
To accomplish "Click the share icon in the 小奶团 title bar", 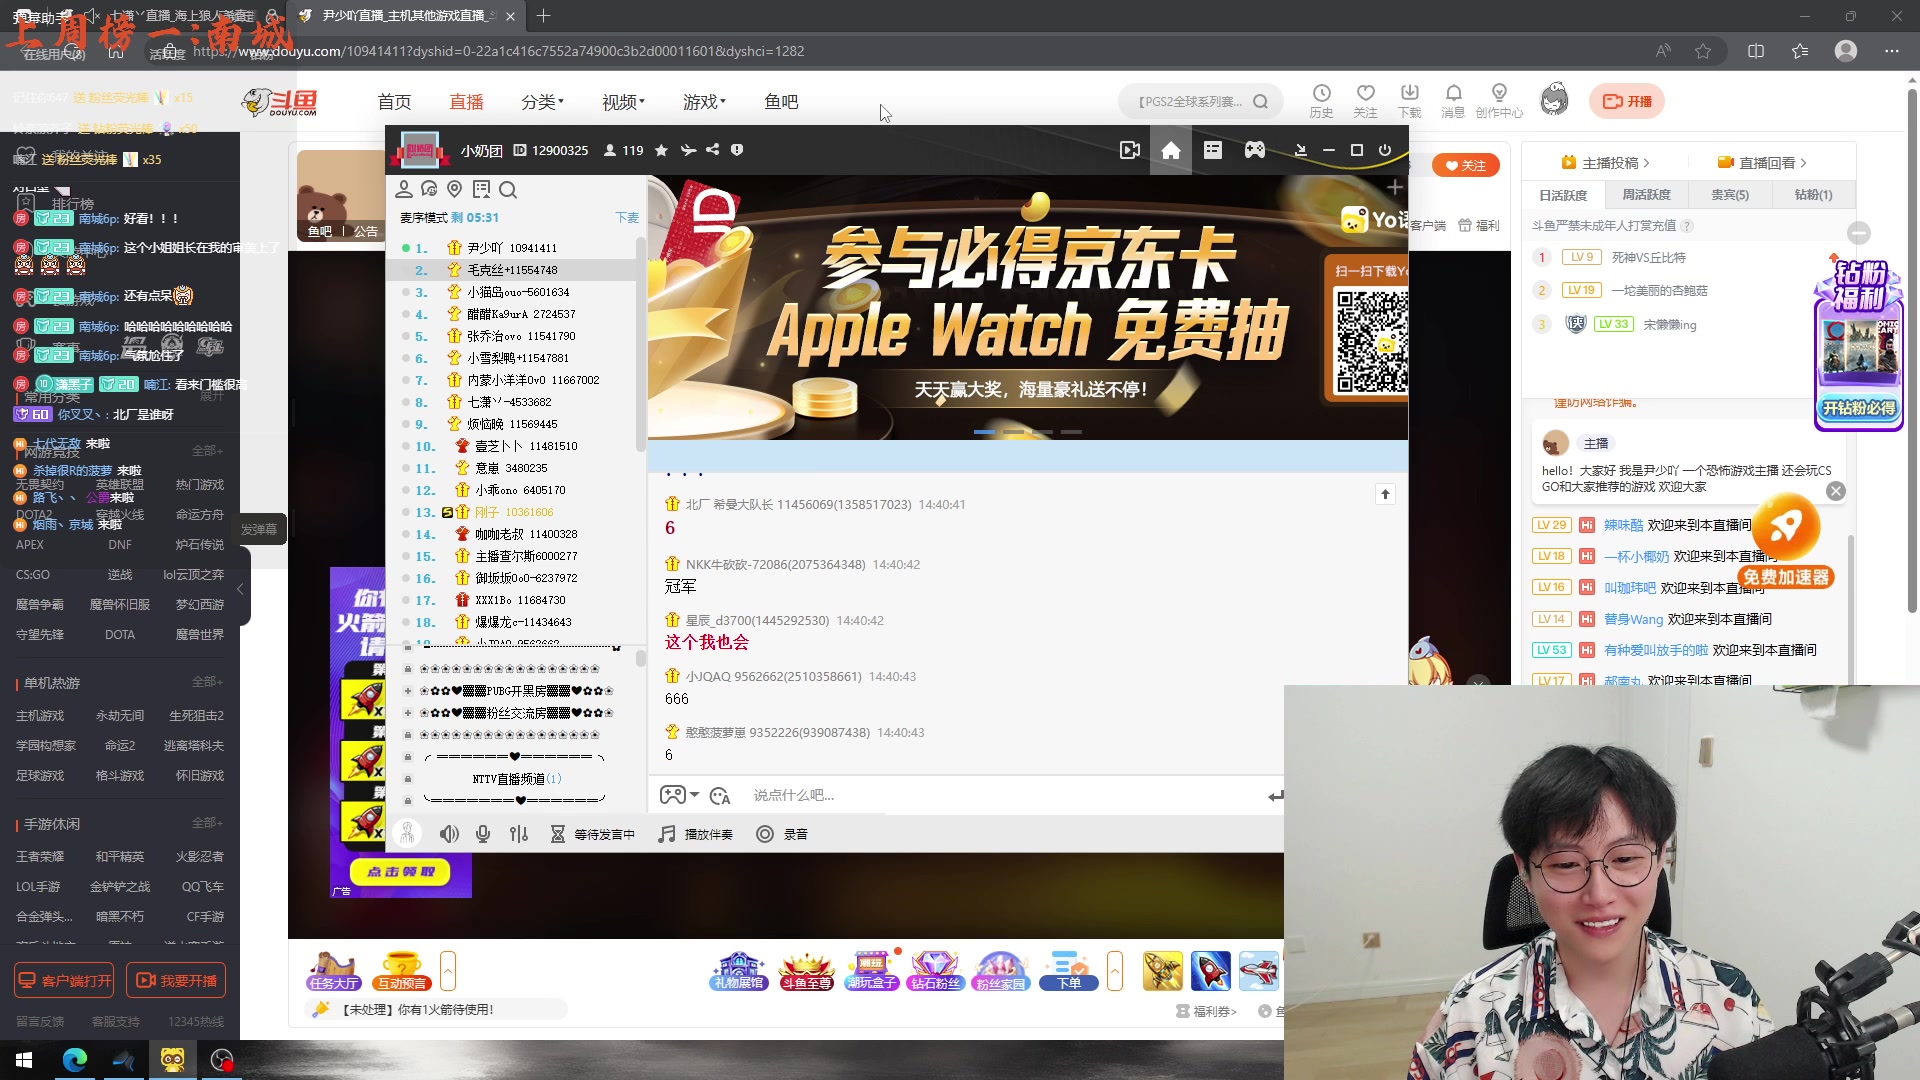I will point(712,150).
